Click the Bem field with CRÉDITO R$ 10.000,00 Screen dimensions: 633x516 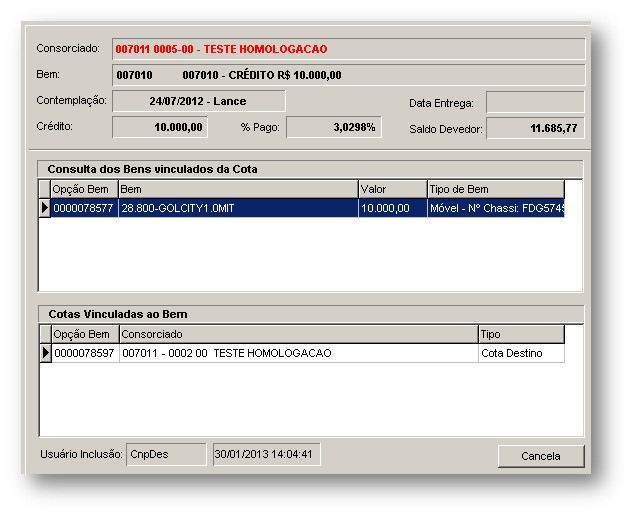[x=349, y=75]
